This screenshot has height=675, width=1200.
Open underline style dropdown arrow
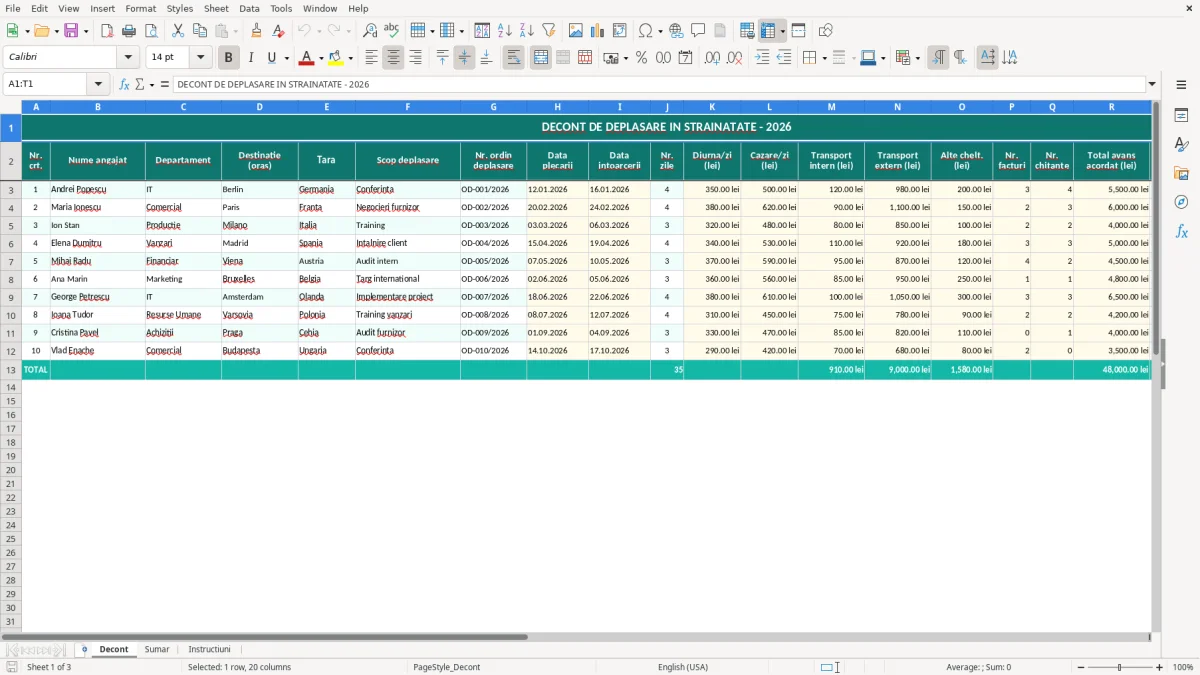[x=286, y=58]
